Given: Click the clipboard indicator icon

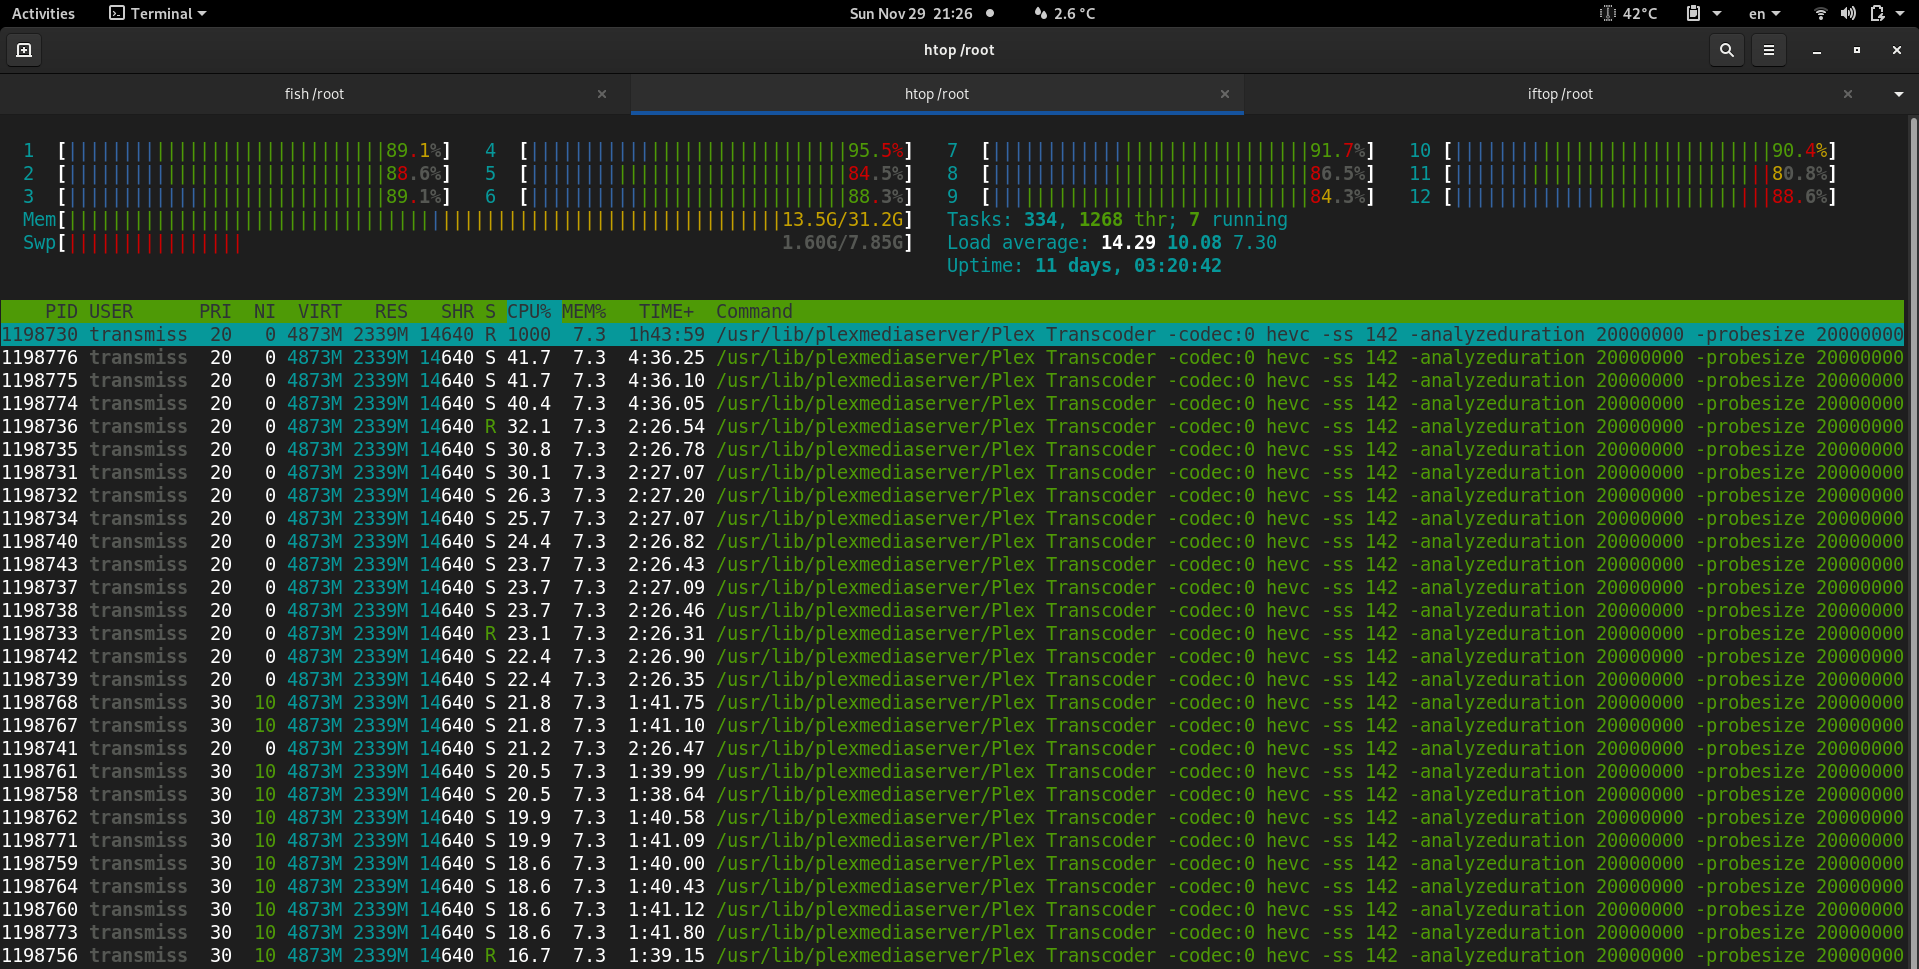Looking at the screenshot, I should point(1693,14).
